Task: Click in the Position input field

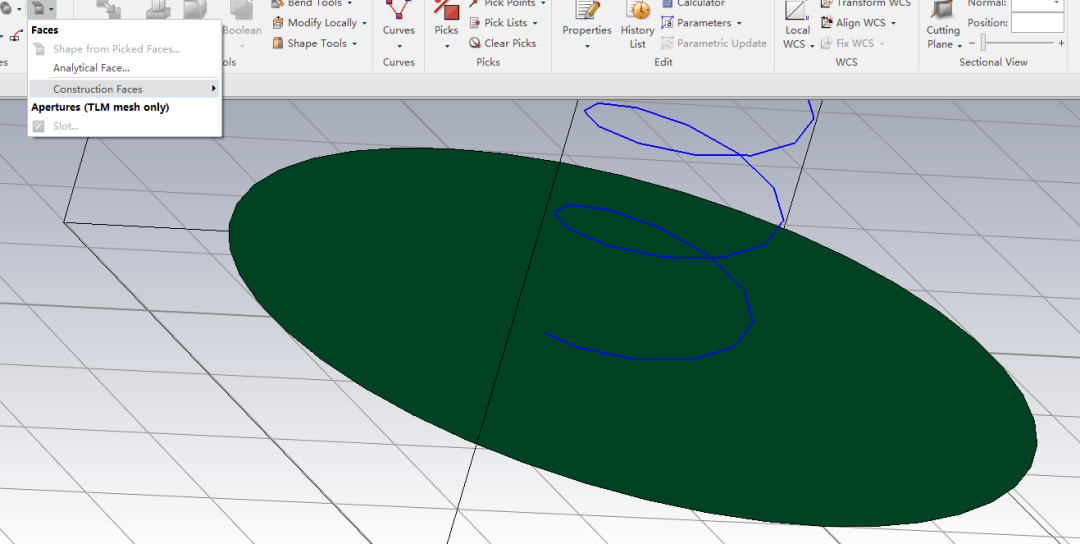Action: (1037, 23)
